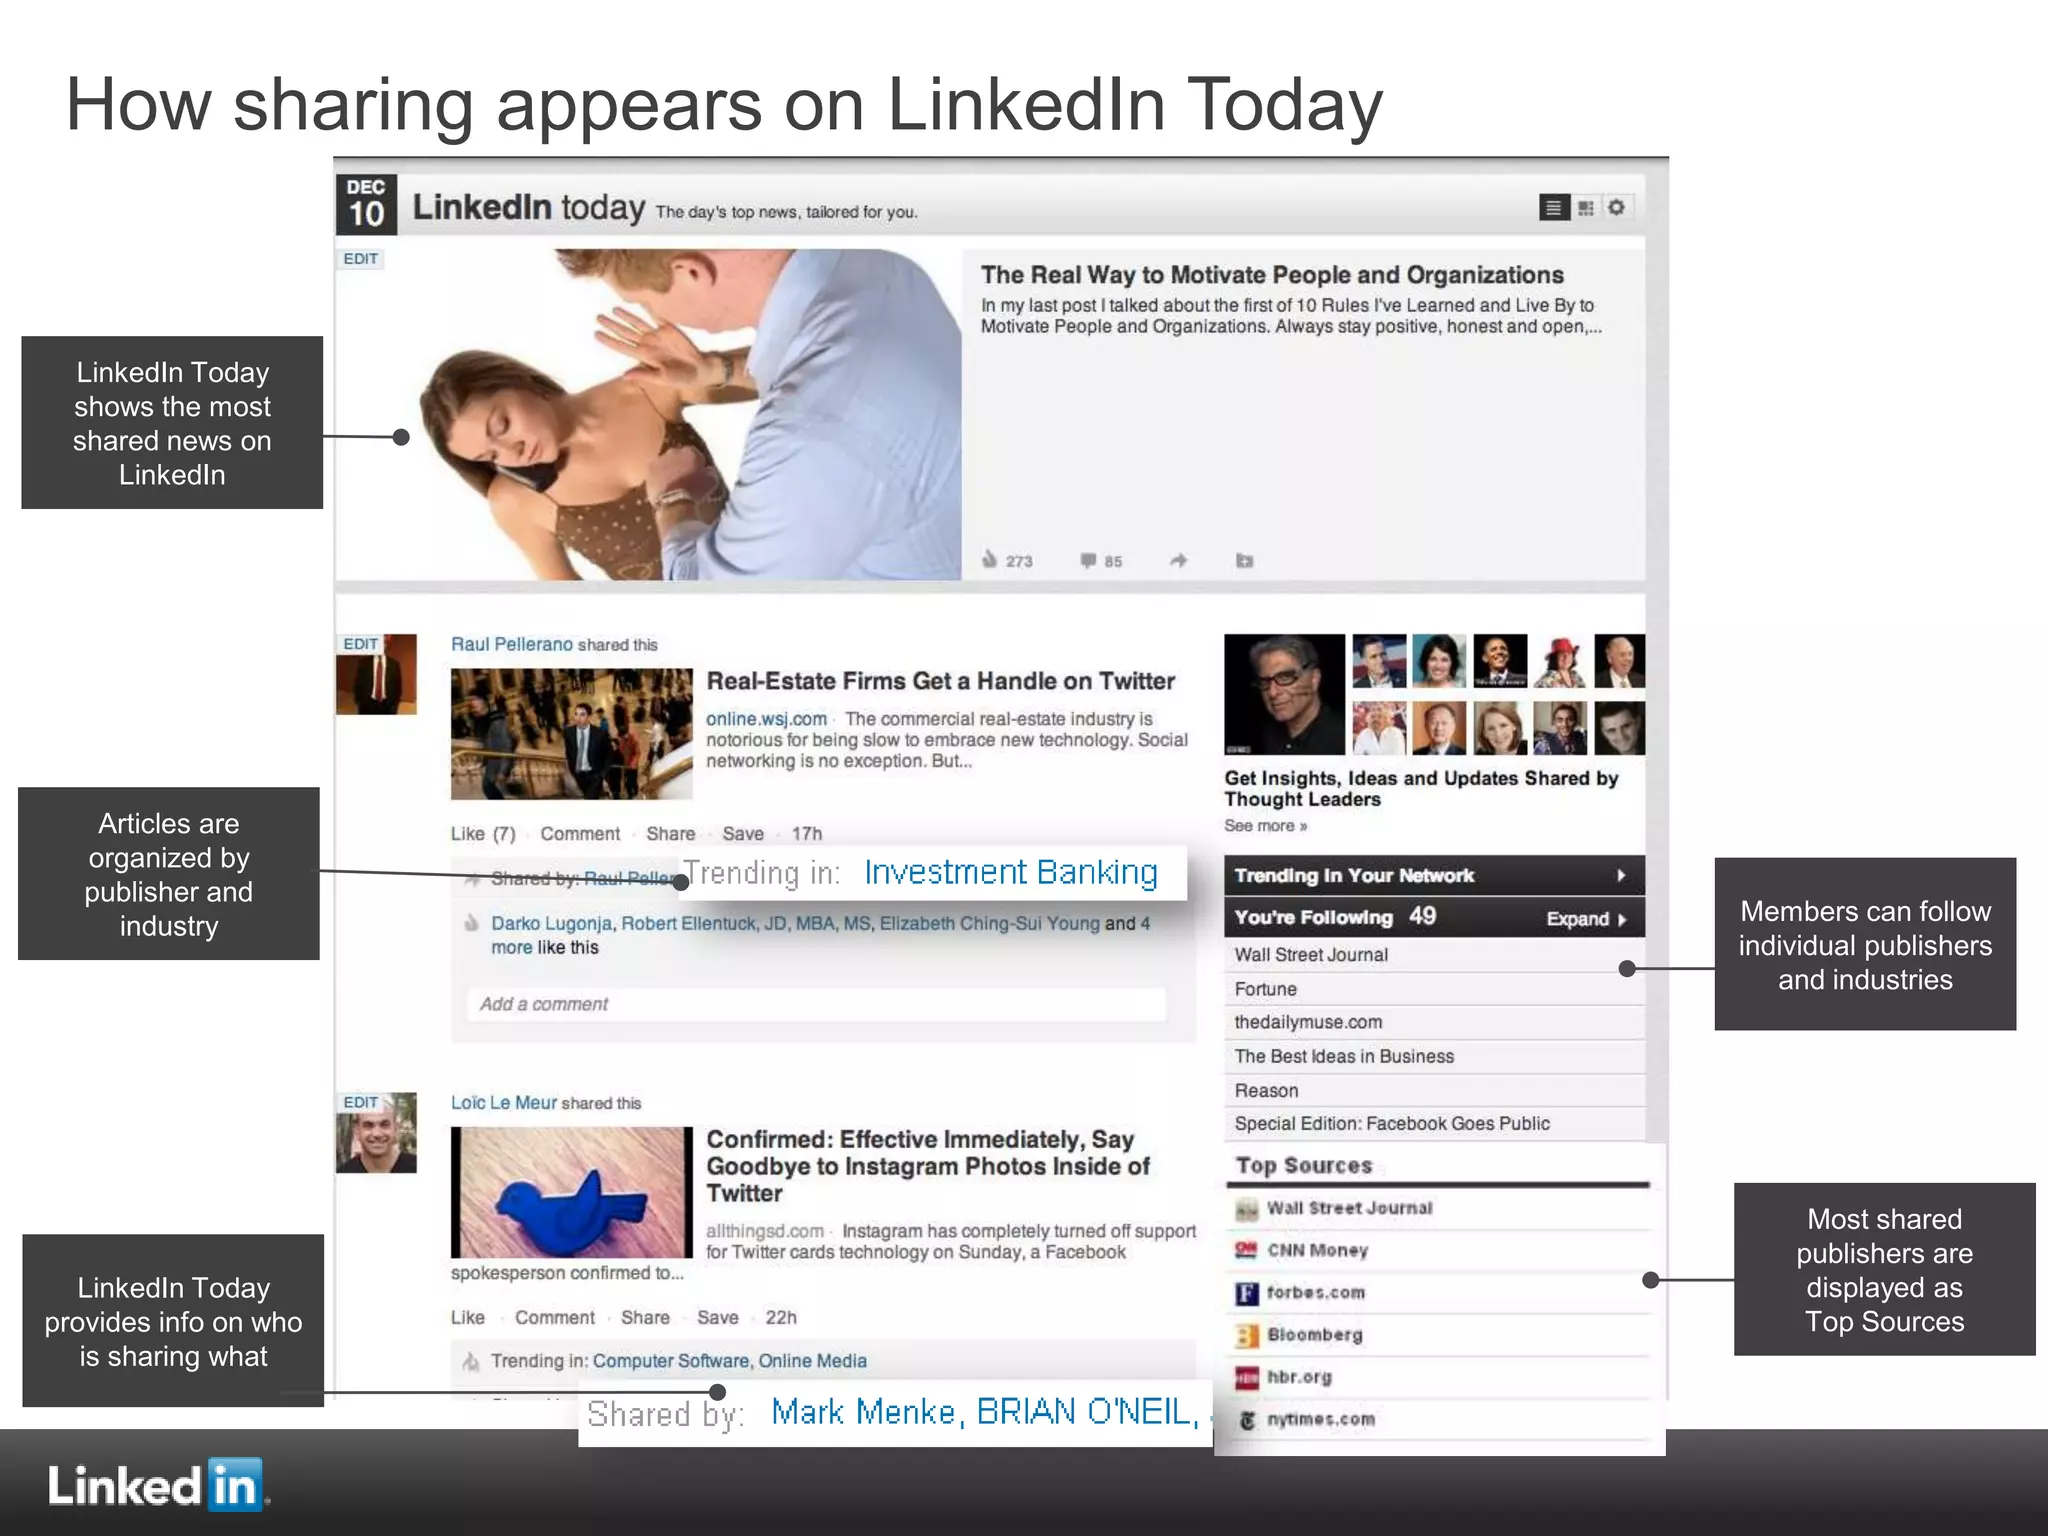Expand the You're Following list
Viewport: 2048px width, 1536px height.
(x=1586, y=919)
